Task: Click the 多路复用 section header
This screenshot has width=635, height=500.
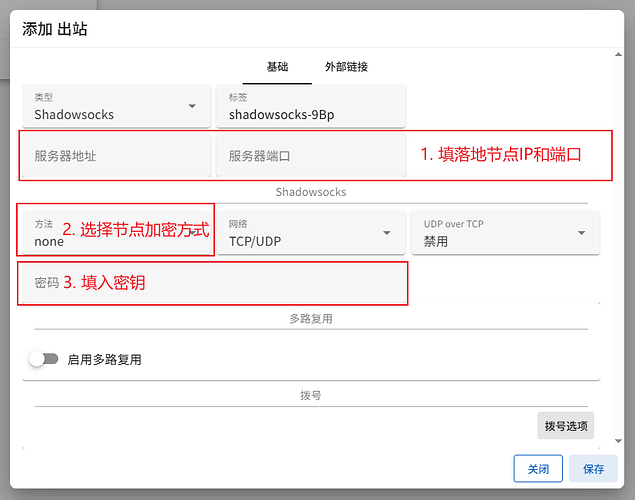Action: [310, 319]
